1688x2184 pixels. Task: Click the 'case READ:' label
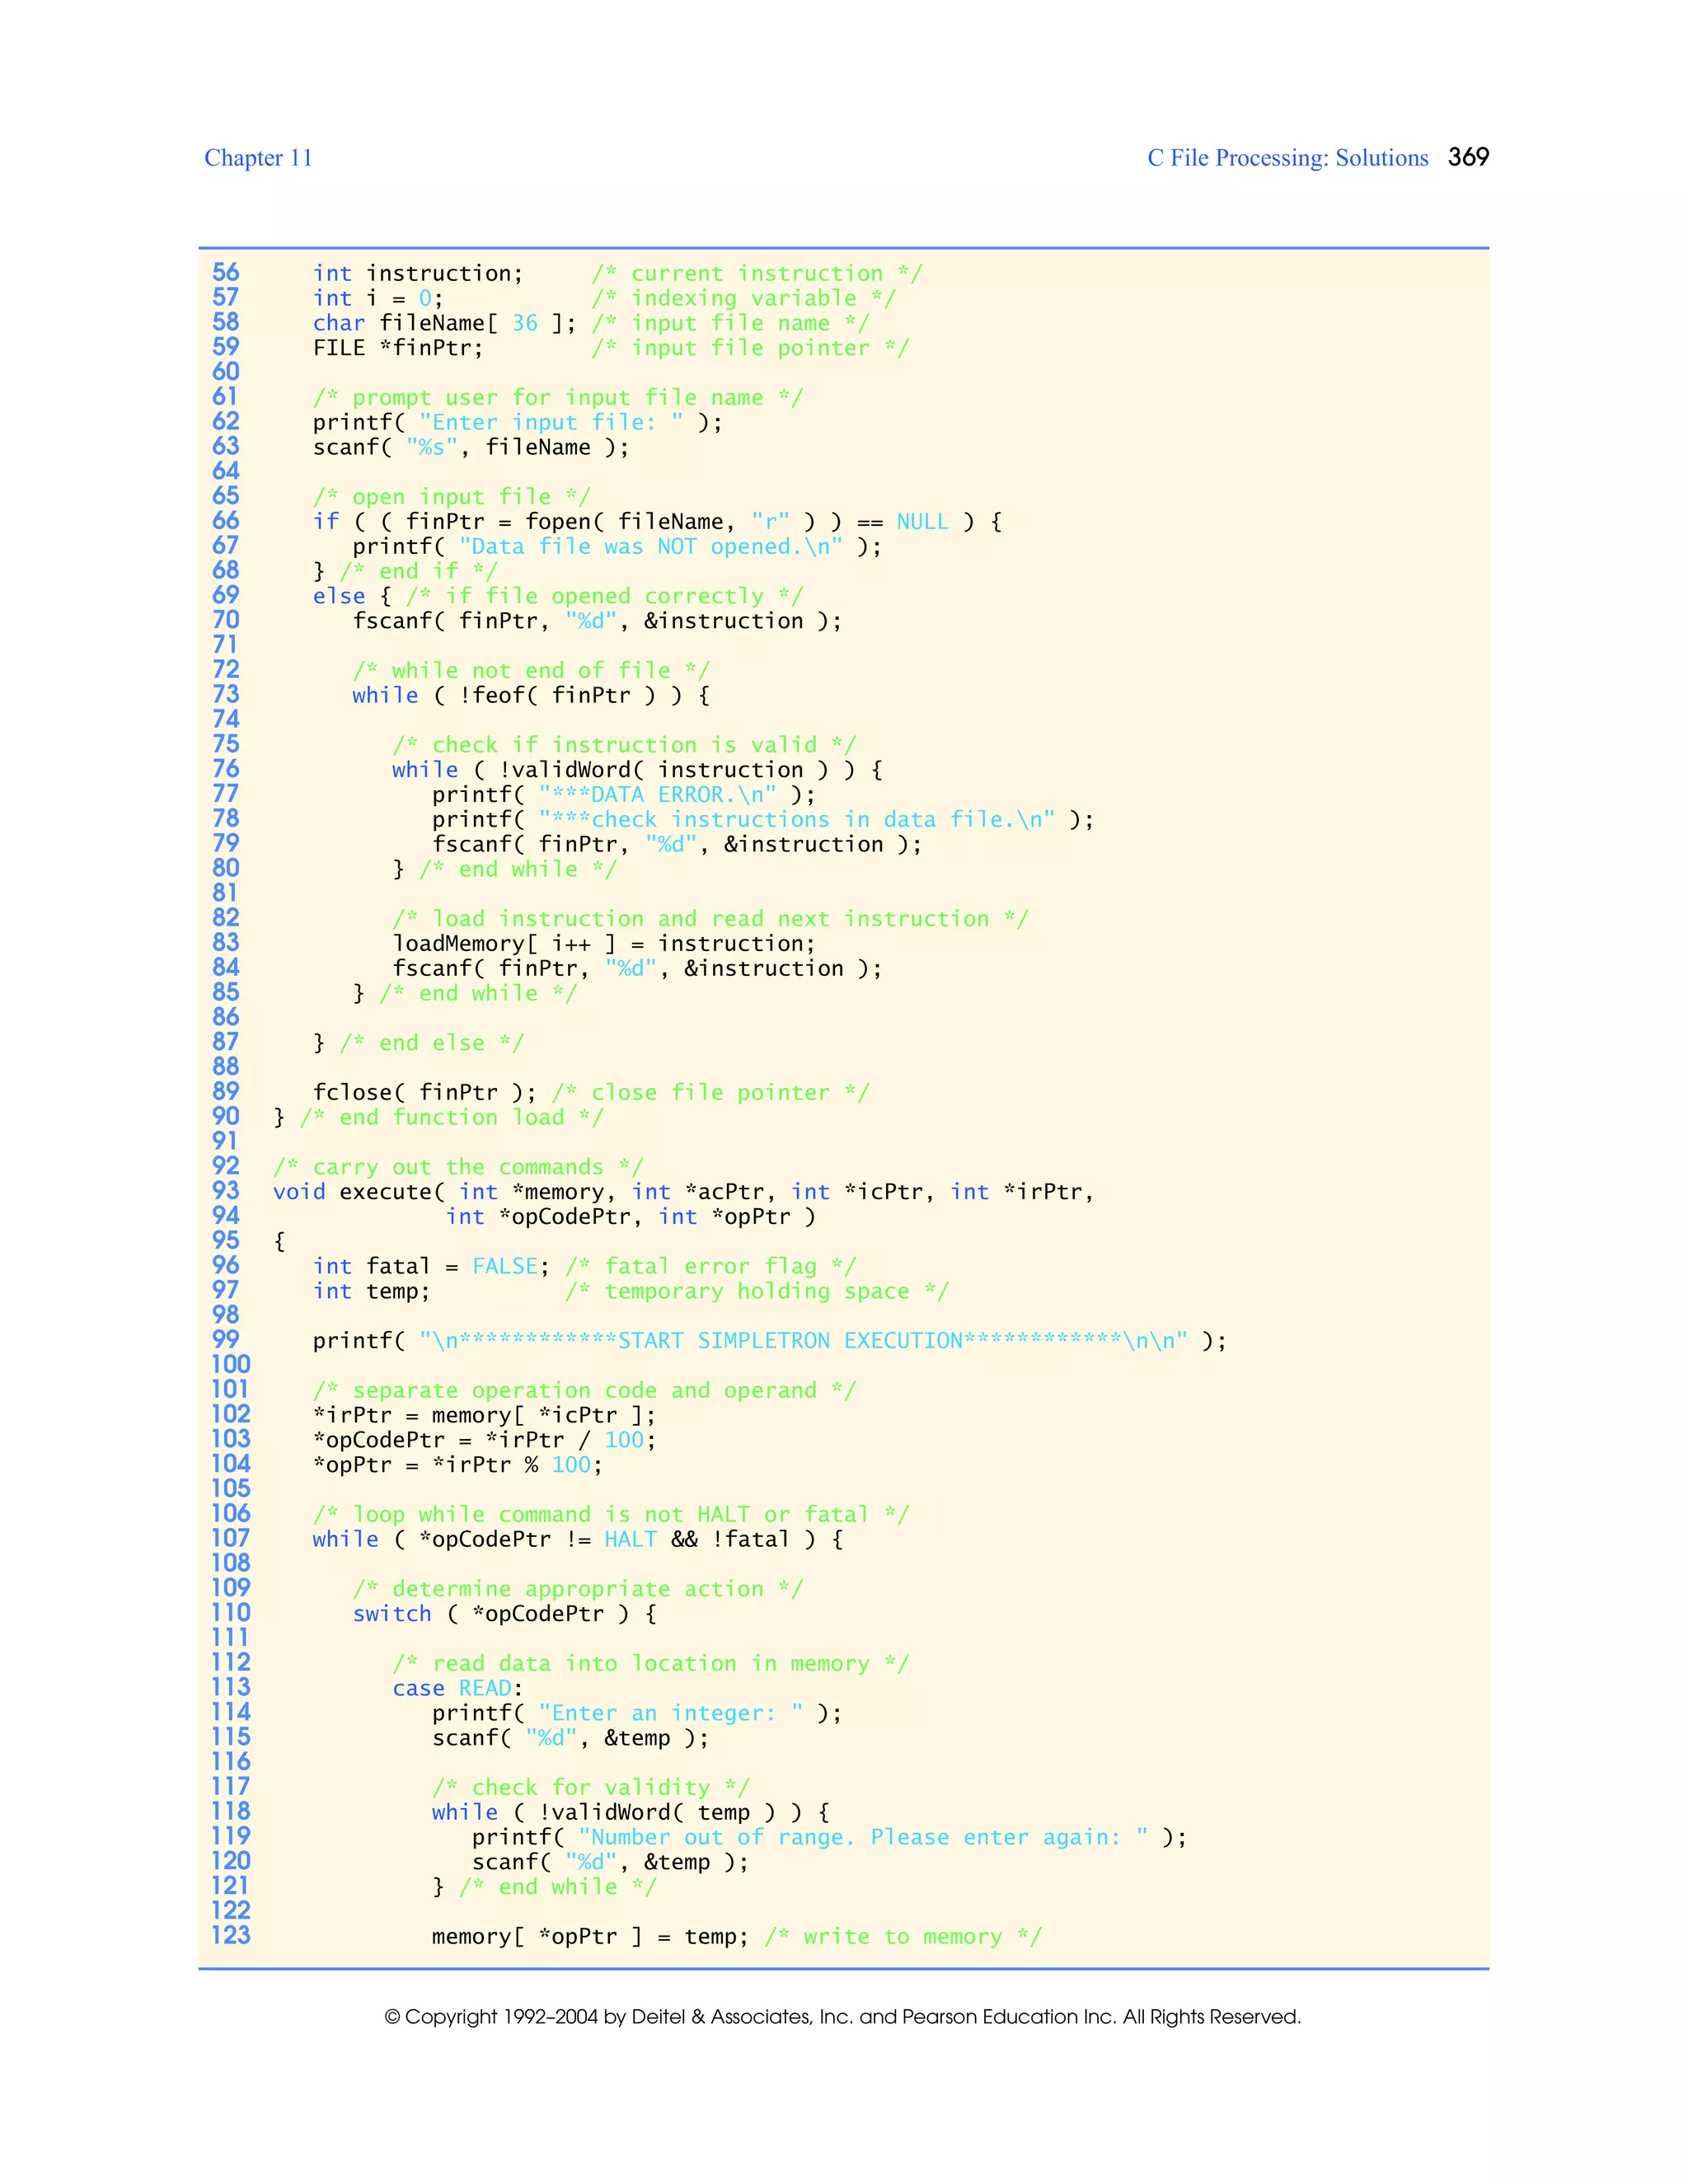coord(457,1688)
